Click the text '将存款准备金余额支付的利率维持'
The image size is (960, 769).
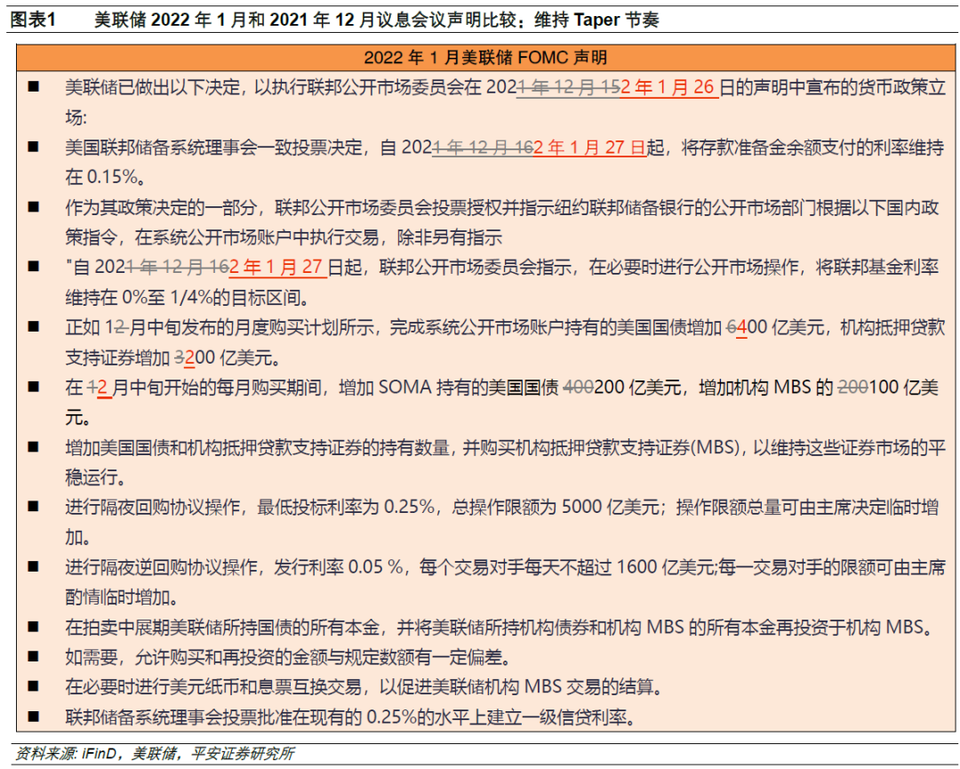point(813,148)
